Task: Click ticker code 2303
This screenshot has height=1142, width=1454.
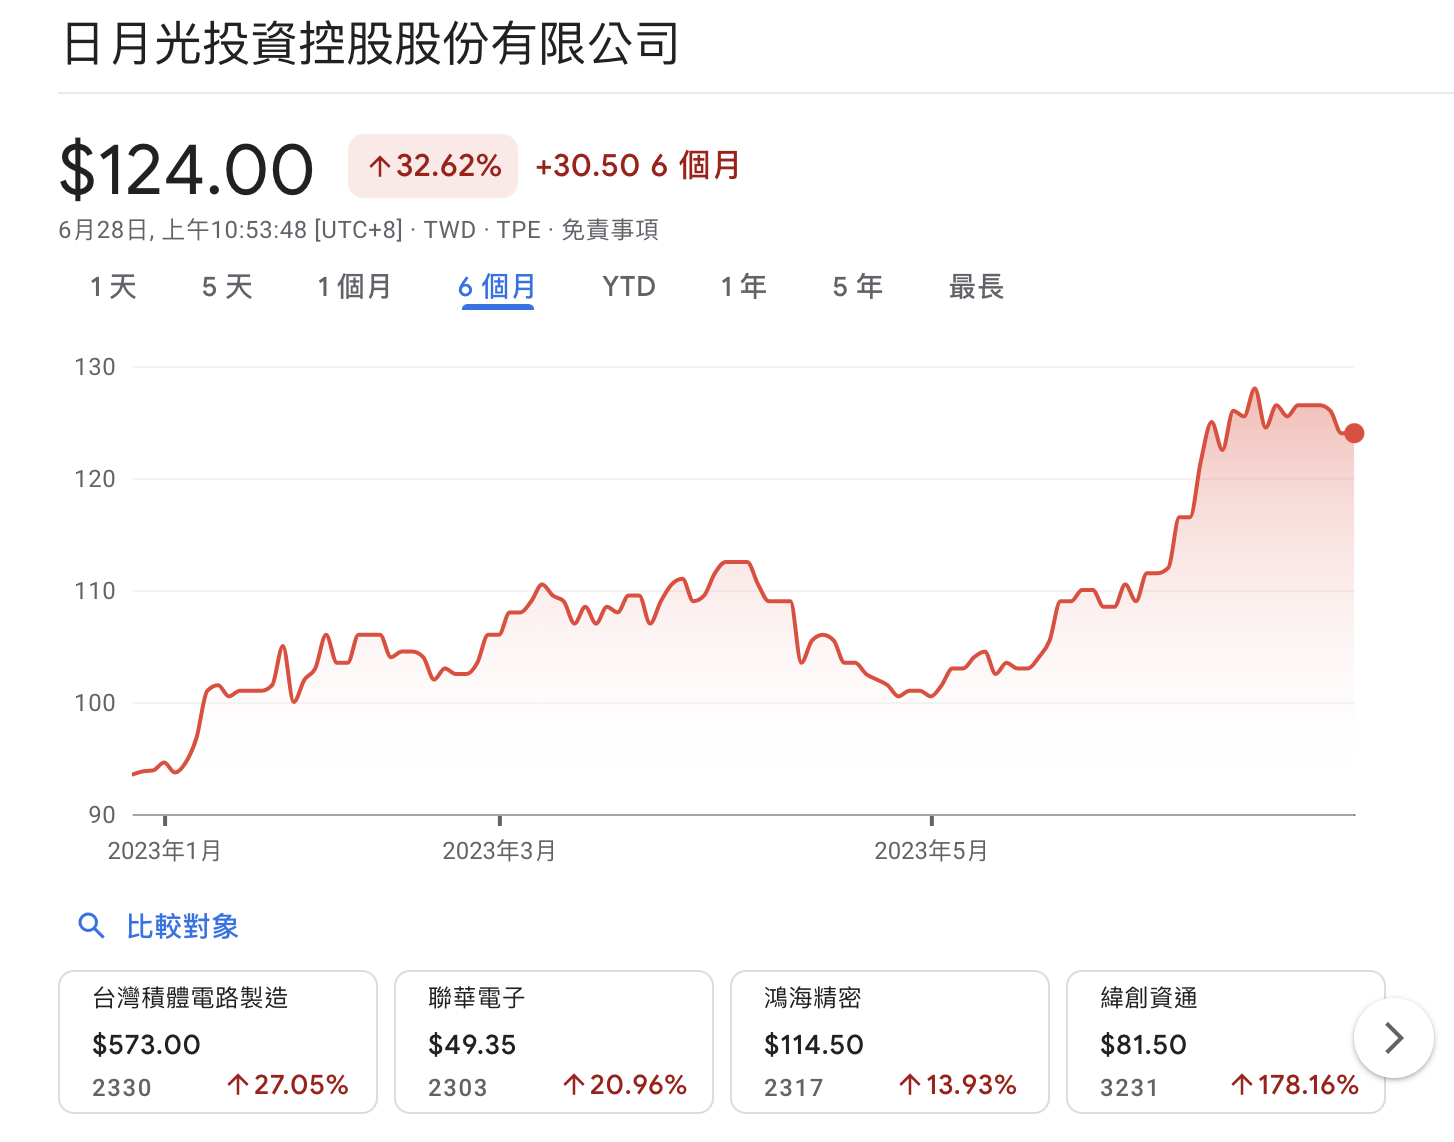Action: 458,1088
